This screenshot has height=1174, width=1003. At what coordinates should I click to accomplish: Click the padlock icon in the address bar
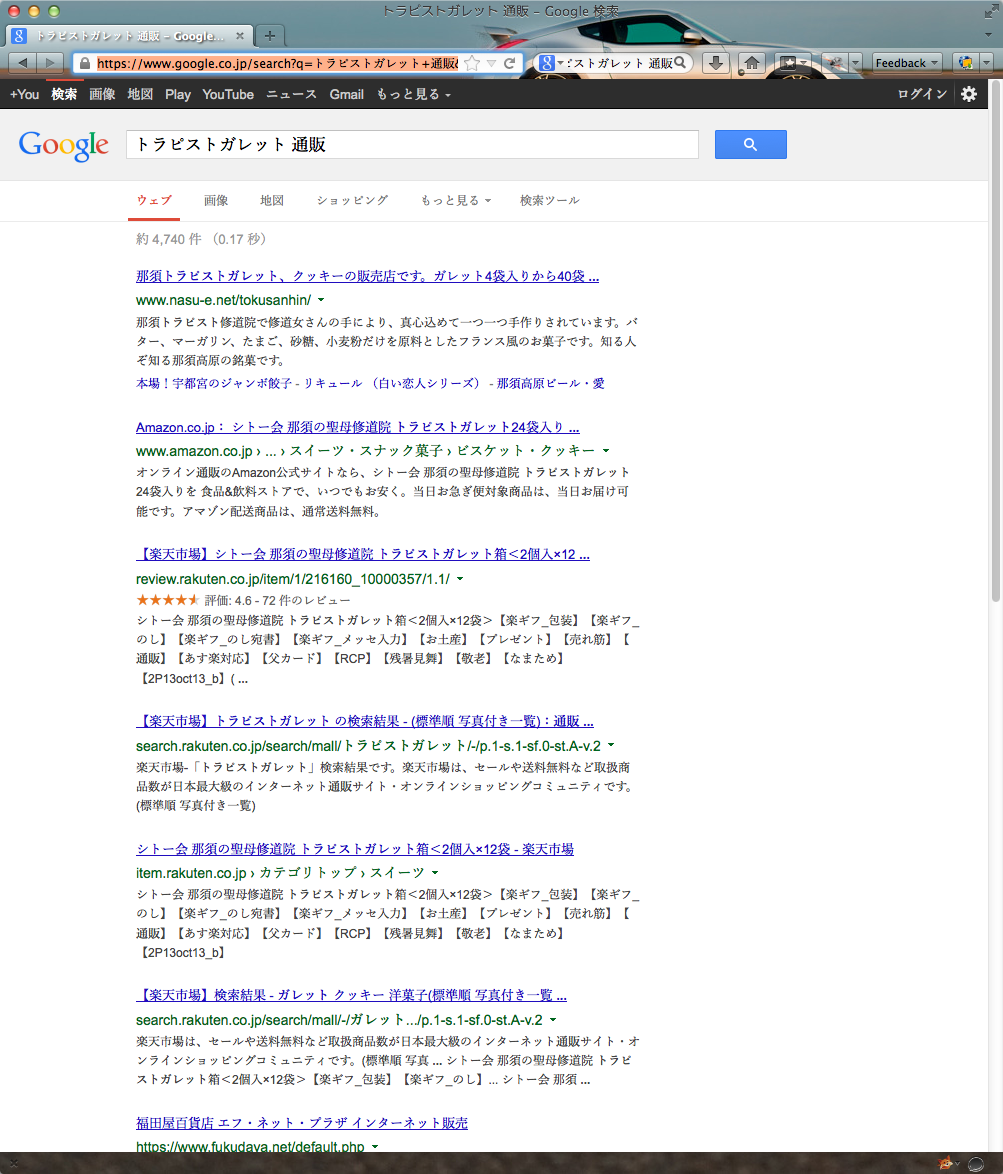point(85,64)
